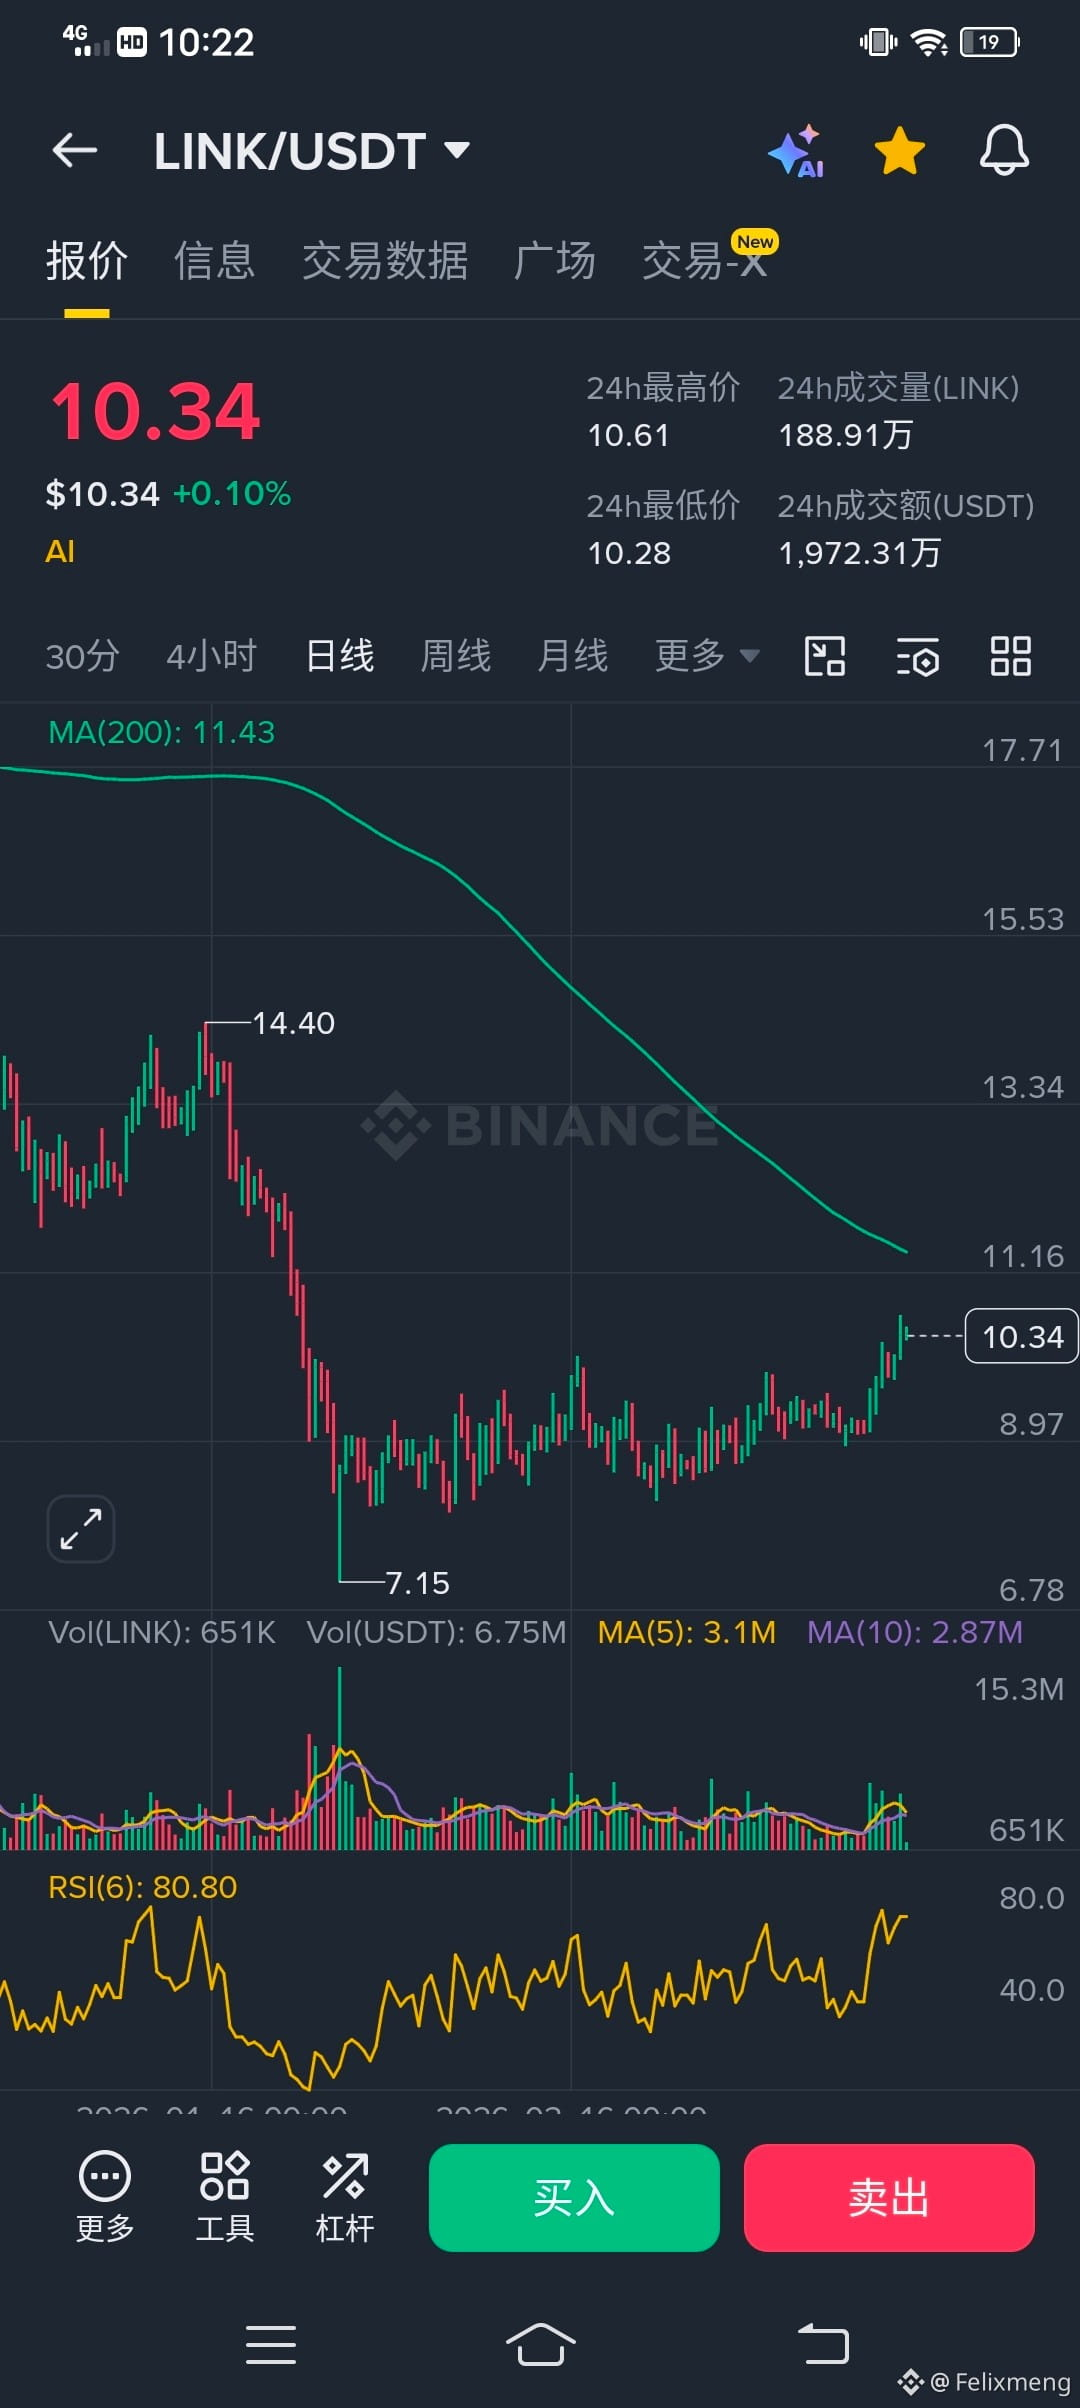Open Android recent apps menu button
The width and height of the screenshot is (1080, 2408).
(x=271, y=2345)
